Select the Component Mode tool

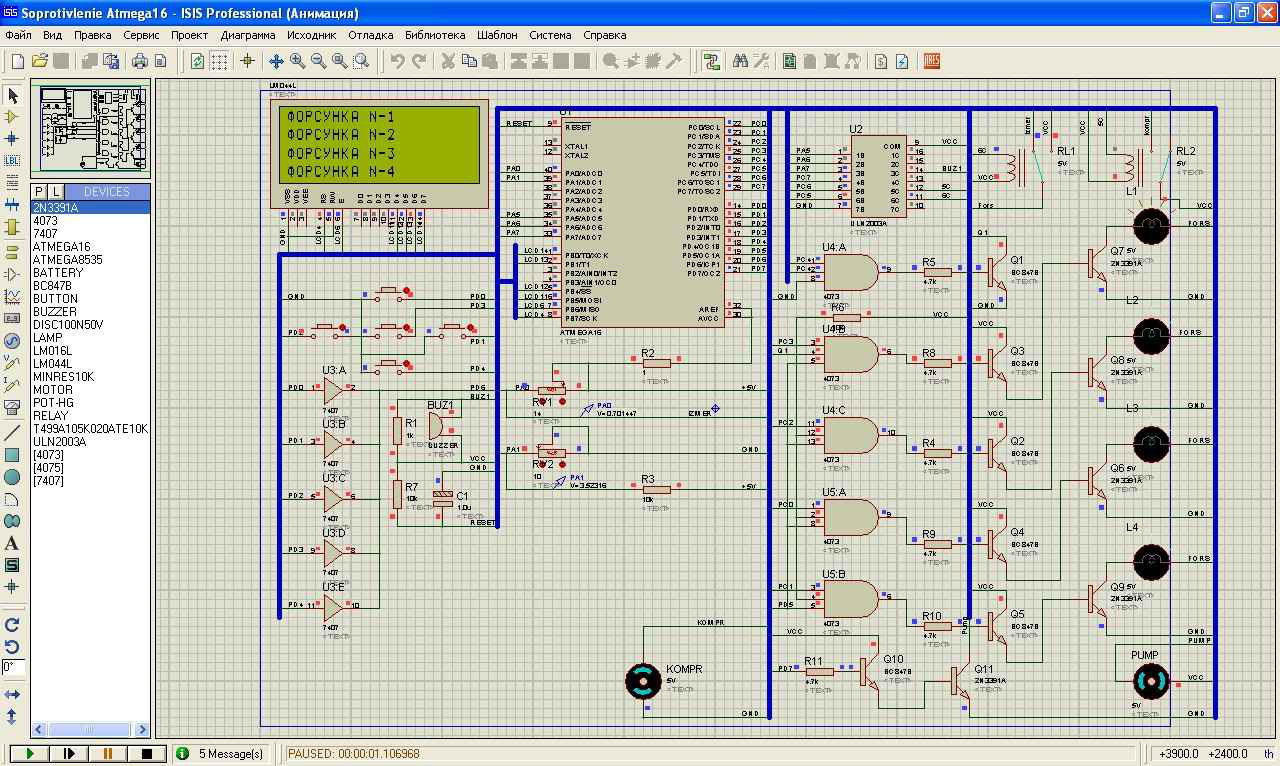tap(12, 117)
